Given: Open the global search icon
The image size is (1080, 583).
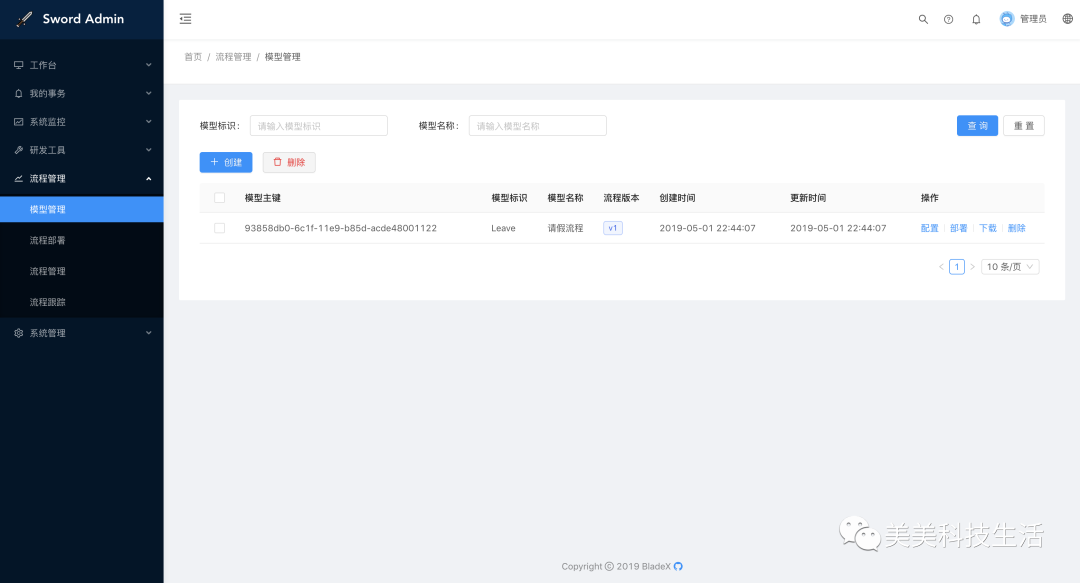Looking at the screenshot, I should [x=923, y=18].
